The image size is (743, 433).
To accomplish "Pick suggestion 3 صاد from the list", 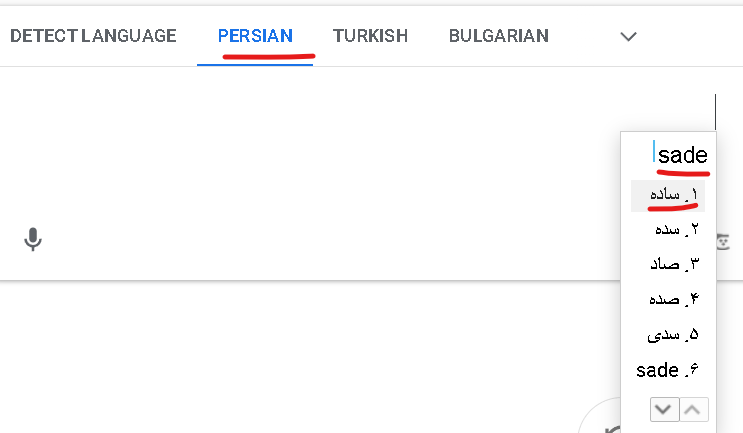I will [668, 264].
